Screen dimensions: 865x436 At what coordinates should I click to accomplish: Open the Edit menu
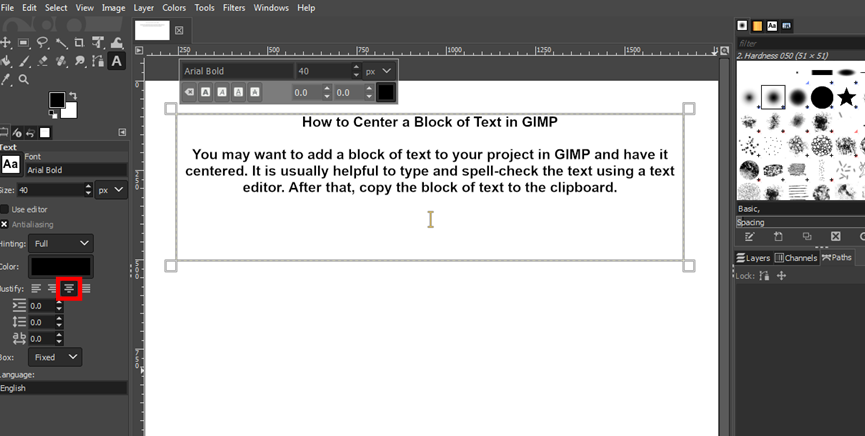[29, 8]
